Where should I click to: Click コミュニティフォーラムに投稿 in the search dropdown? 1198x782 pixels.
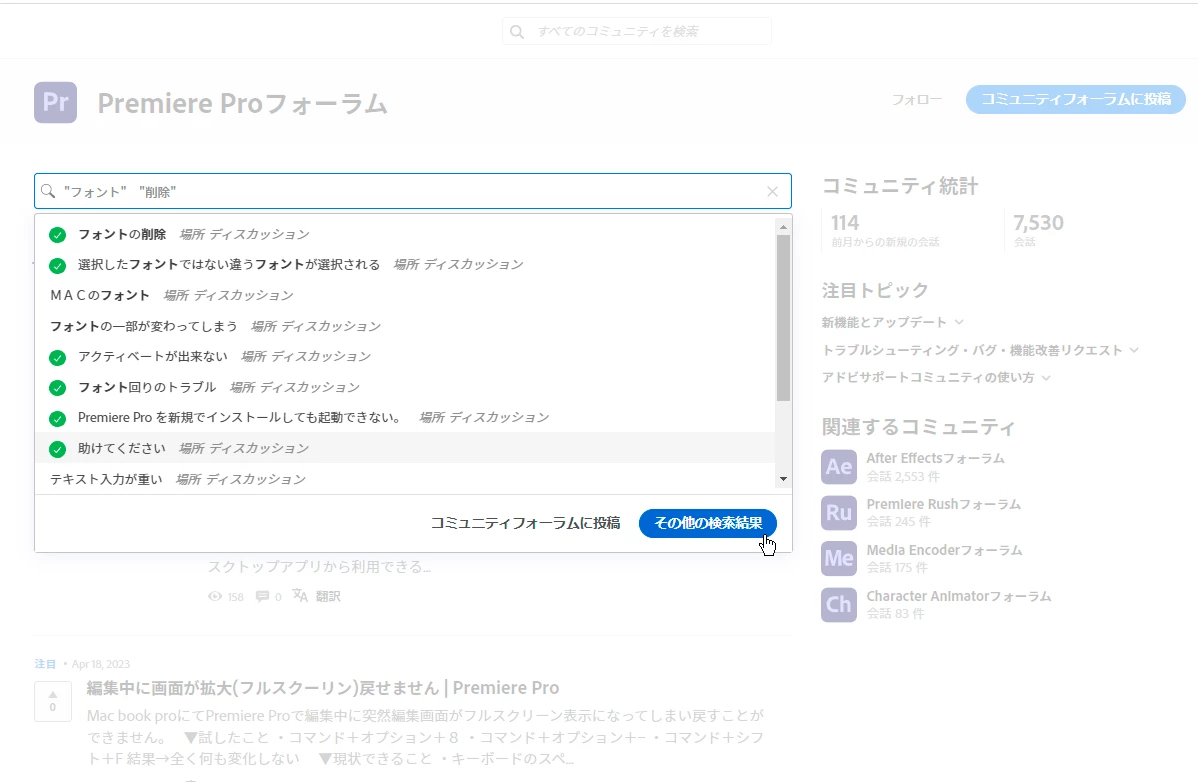point(525,523)
